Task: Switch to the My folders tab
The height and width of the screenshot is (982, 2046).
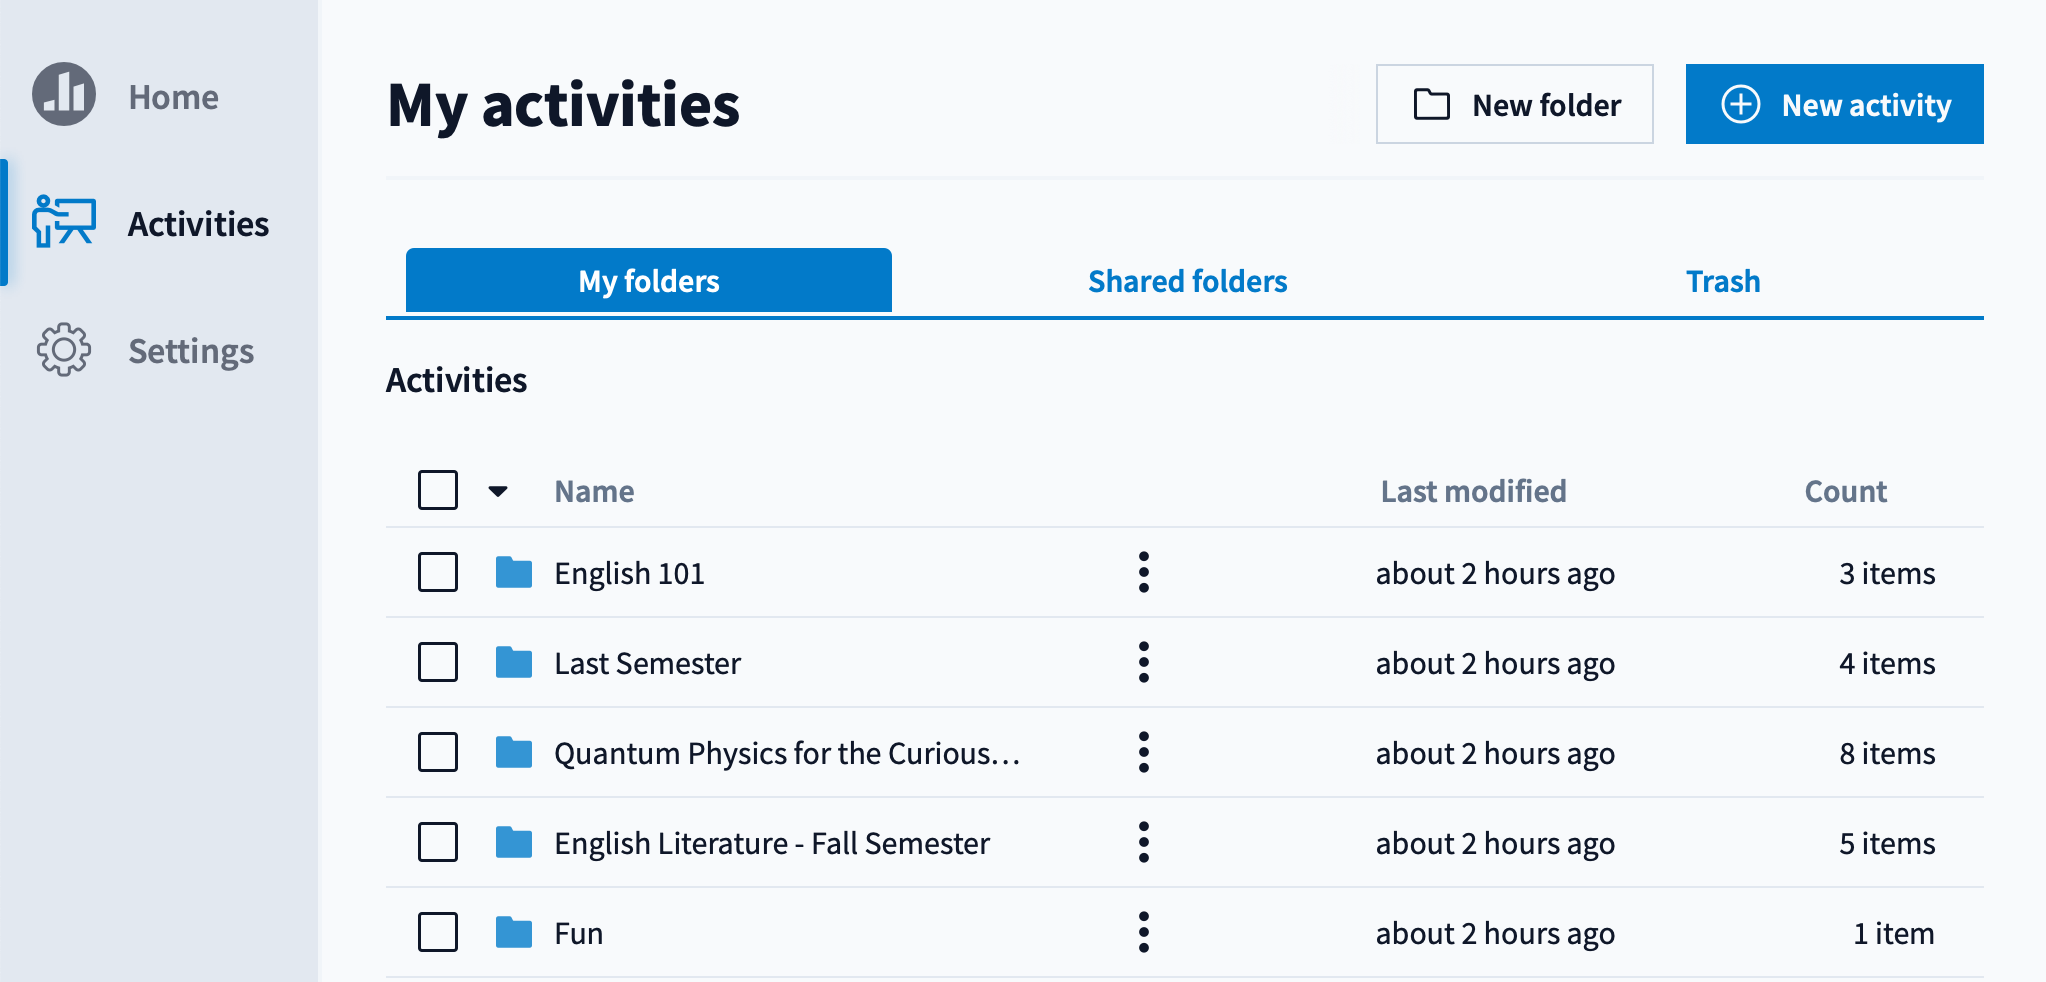Action: click(x=649, y=280)
